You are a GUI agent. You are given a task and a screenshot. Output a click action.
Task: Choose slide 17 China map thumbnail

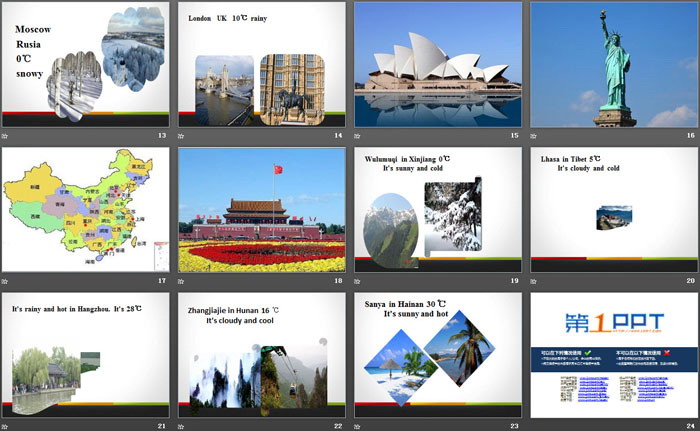[86, 210]
